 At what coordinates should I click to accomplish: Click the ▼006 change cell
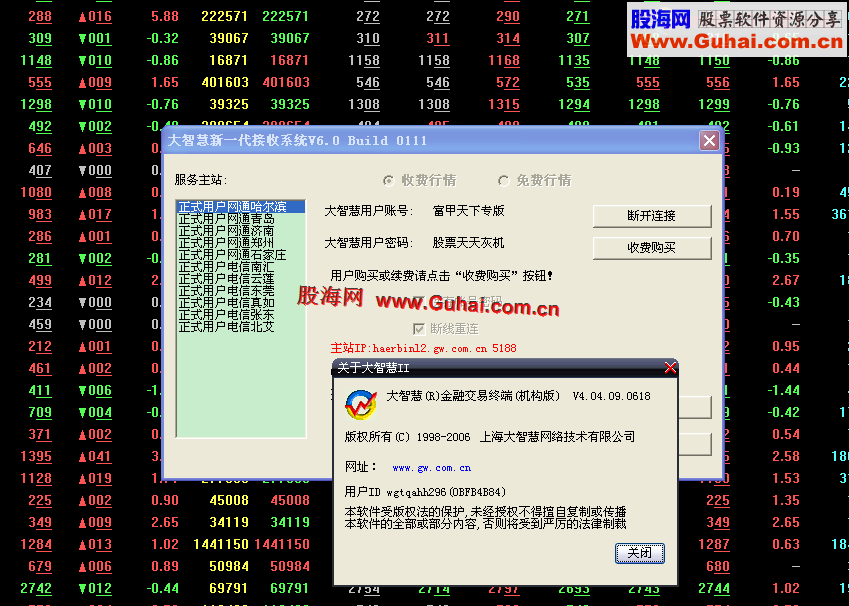click(x=95, y=390)
